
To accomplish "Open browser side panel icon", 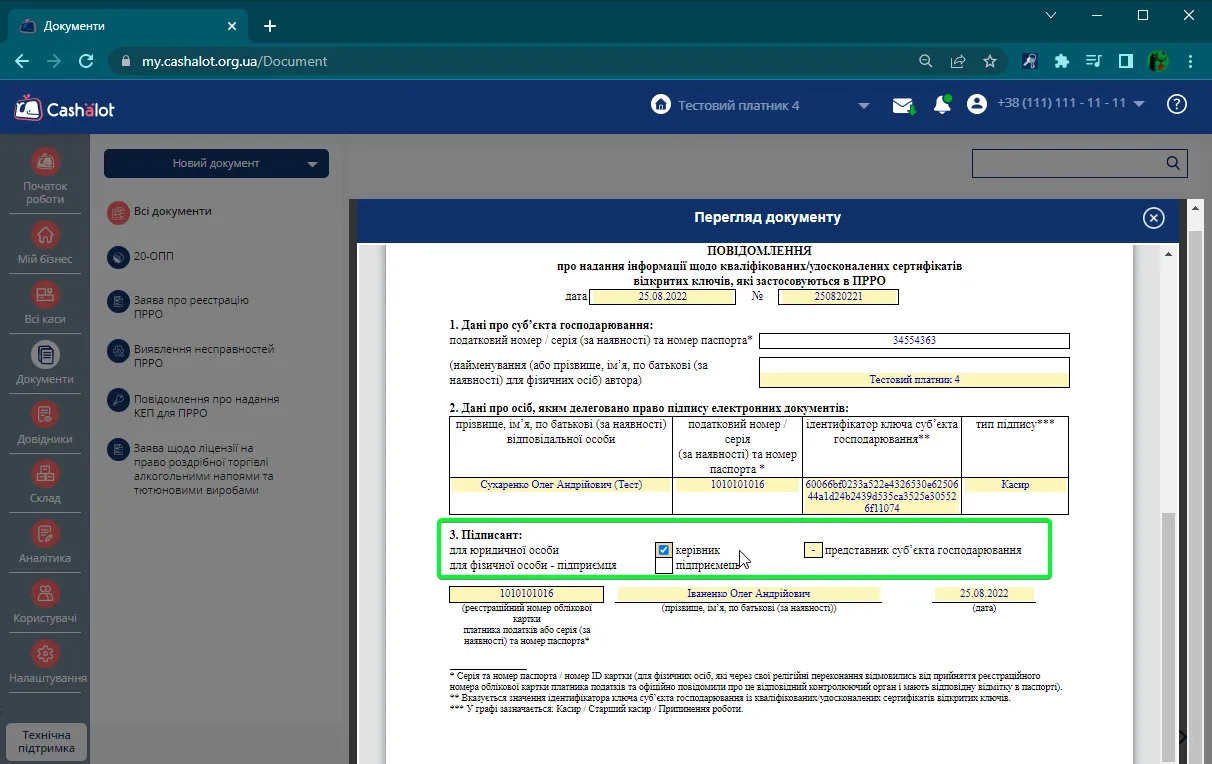I will pos(1126,61).
